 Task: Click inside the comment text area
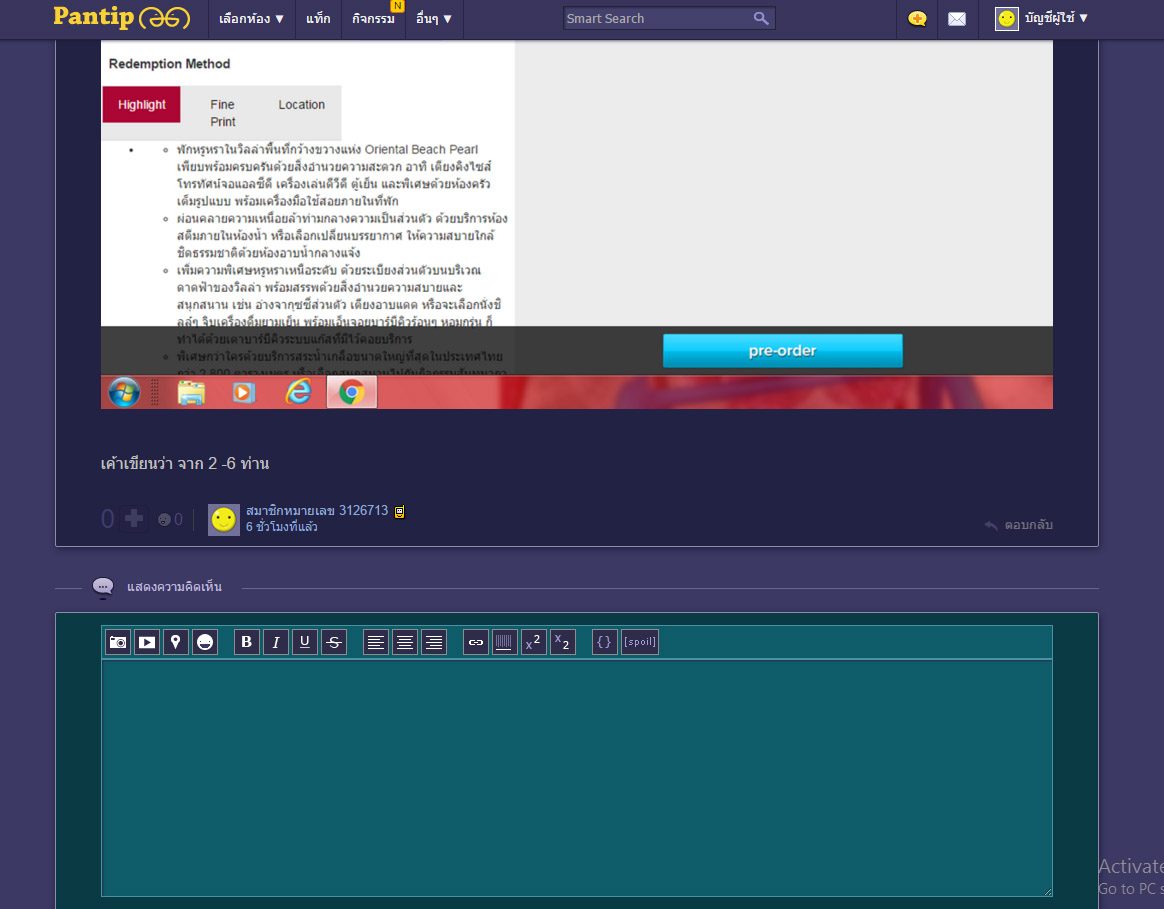(577, 778)
